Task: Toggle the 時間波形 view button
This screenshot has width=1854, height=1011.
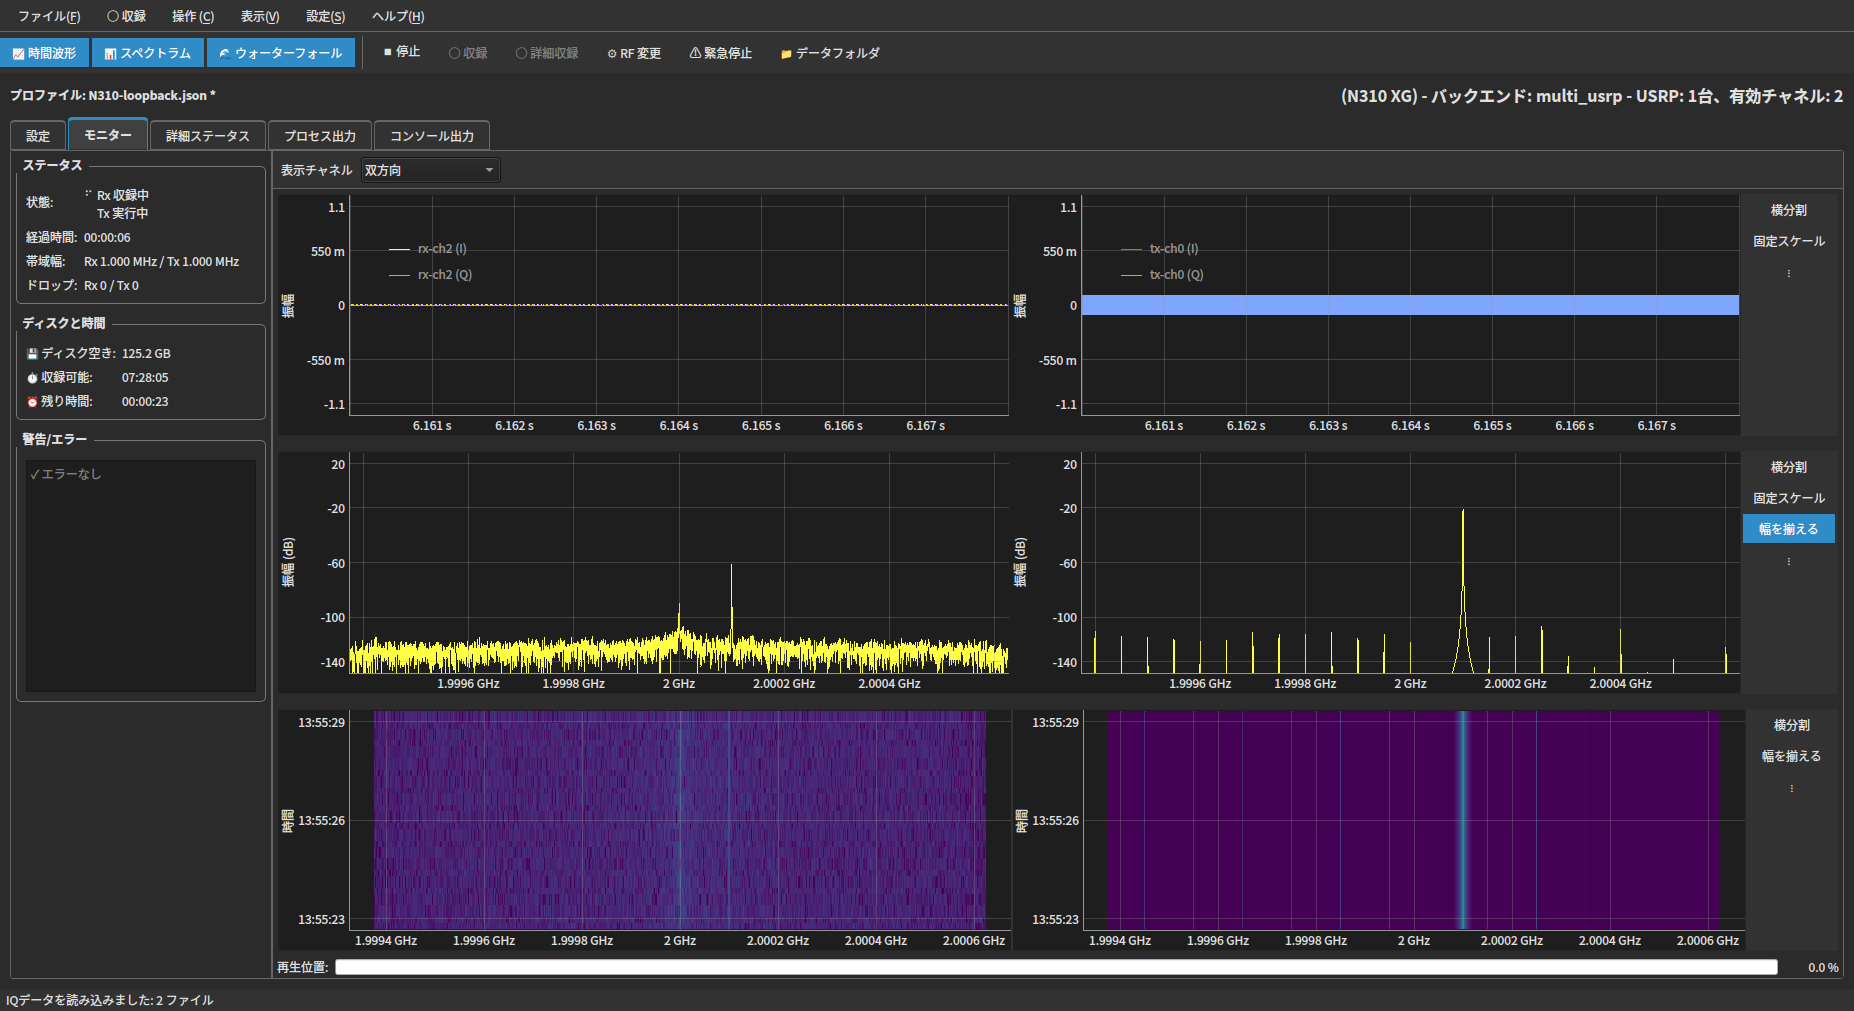Action: (45, 53)
